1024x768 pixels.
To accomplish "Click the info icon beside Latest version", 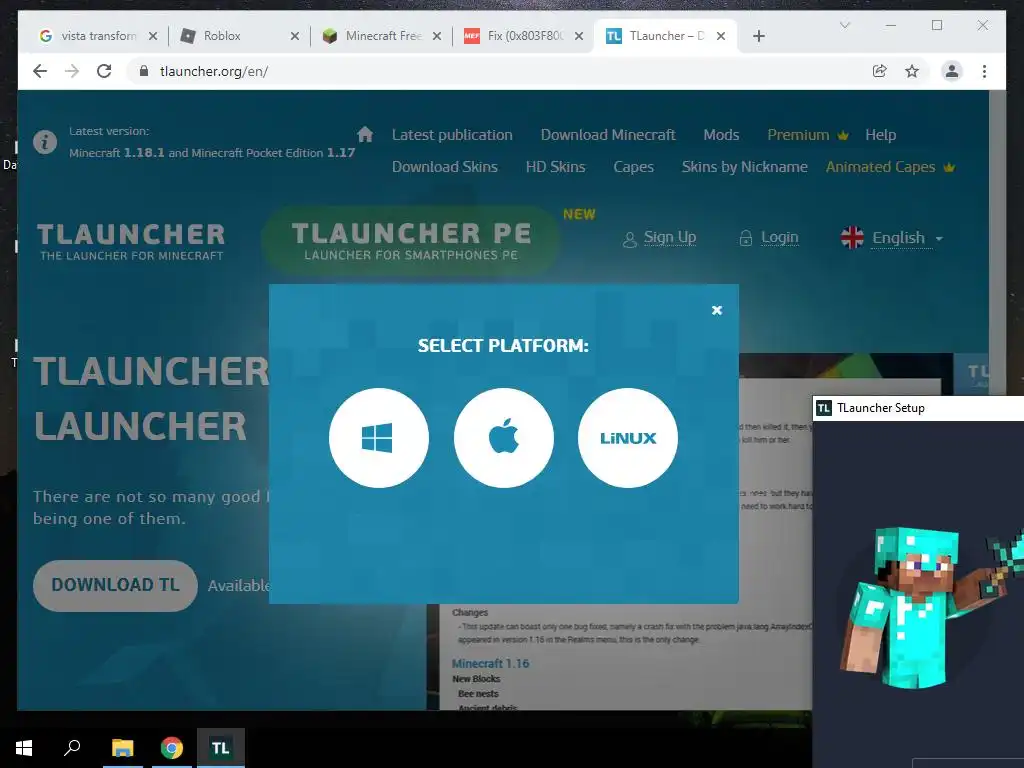I will click(45, 142).
